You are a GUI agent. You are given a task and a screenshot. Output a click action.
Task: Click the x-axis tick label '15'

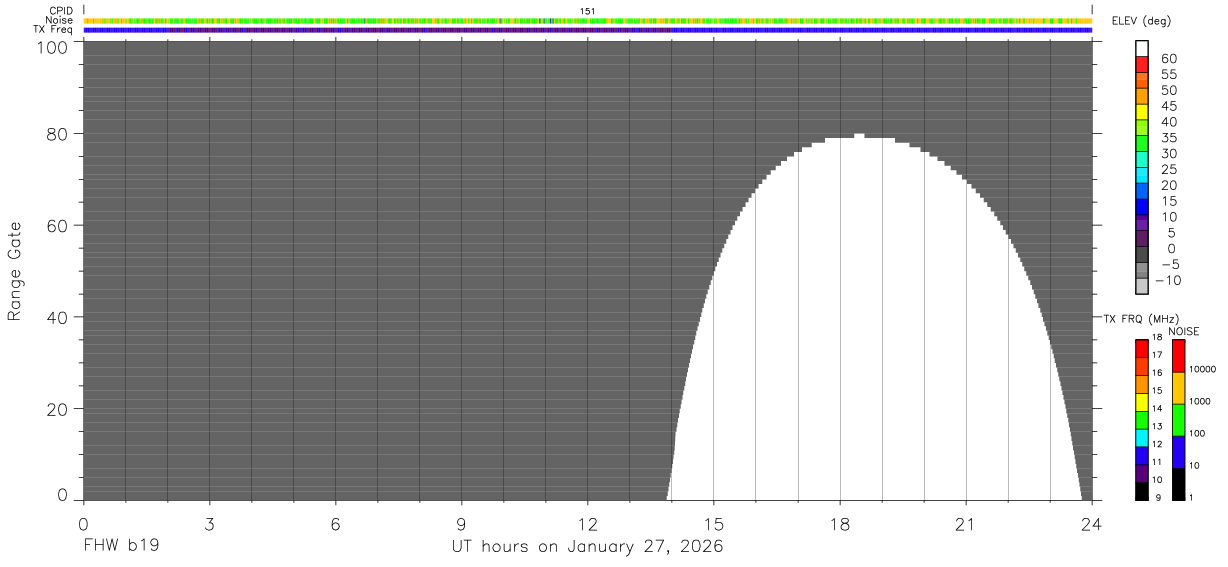tap(714, 523)
